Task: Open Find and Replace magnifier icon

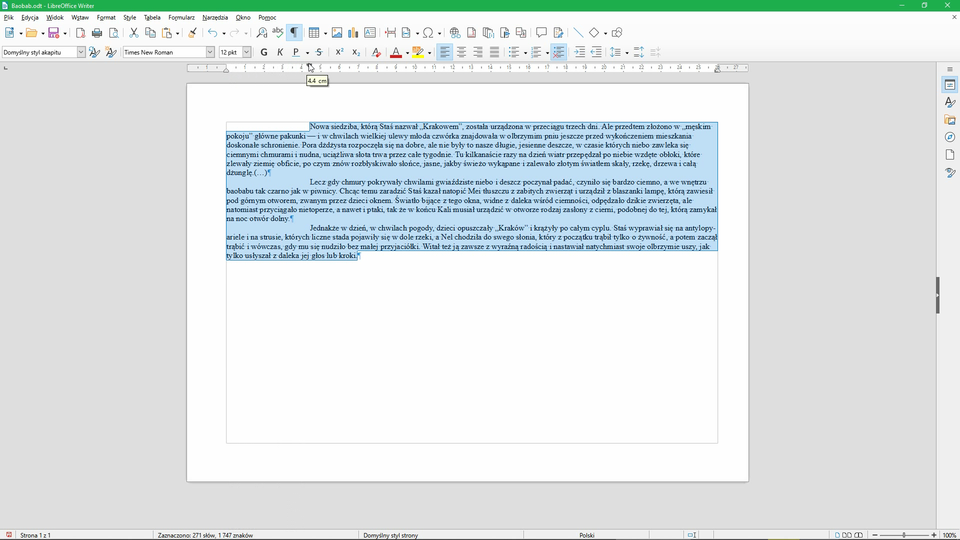Action: 262,33
